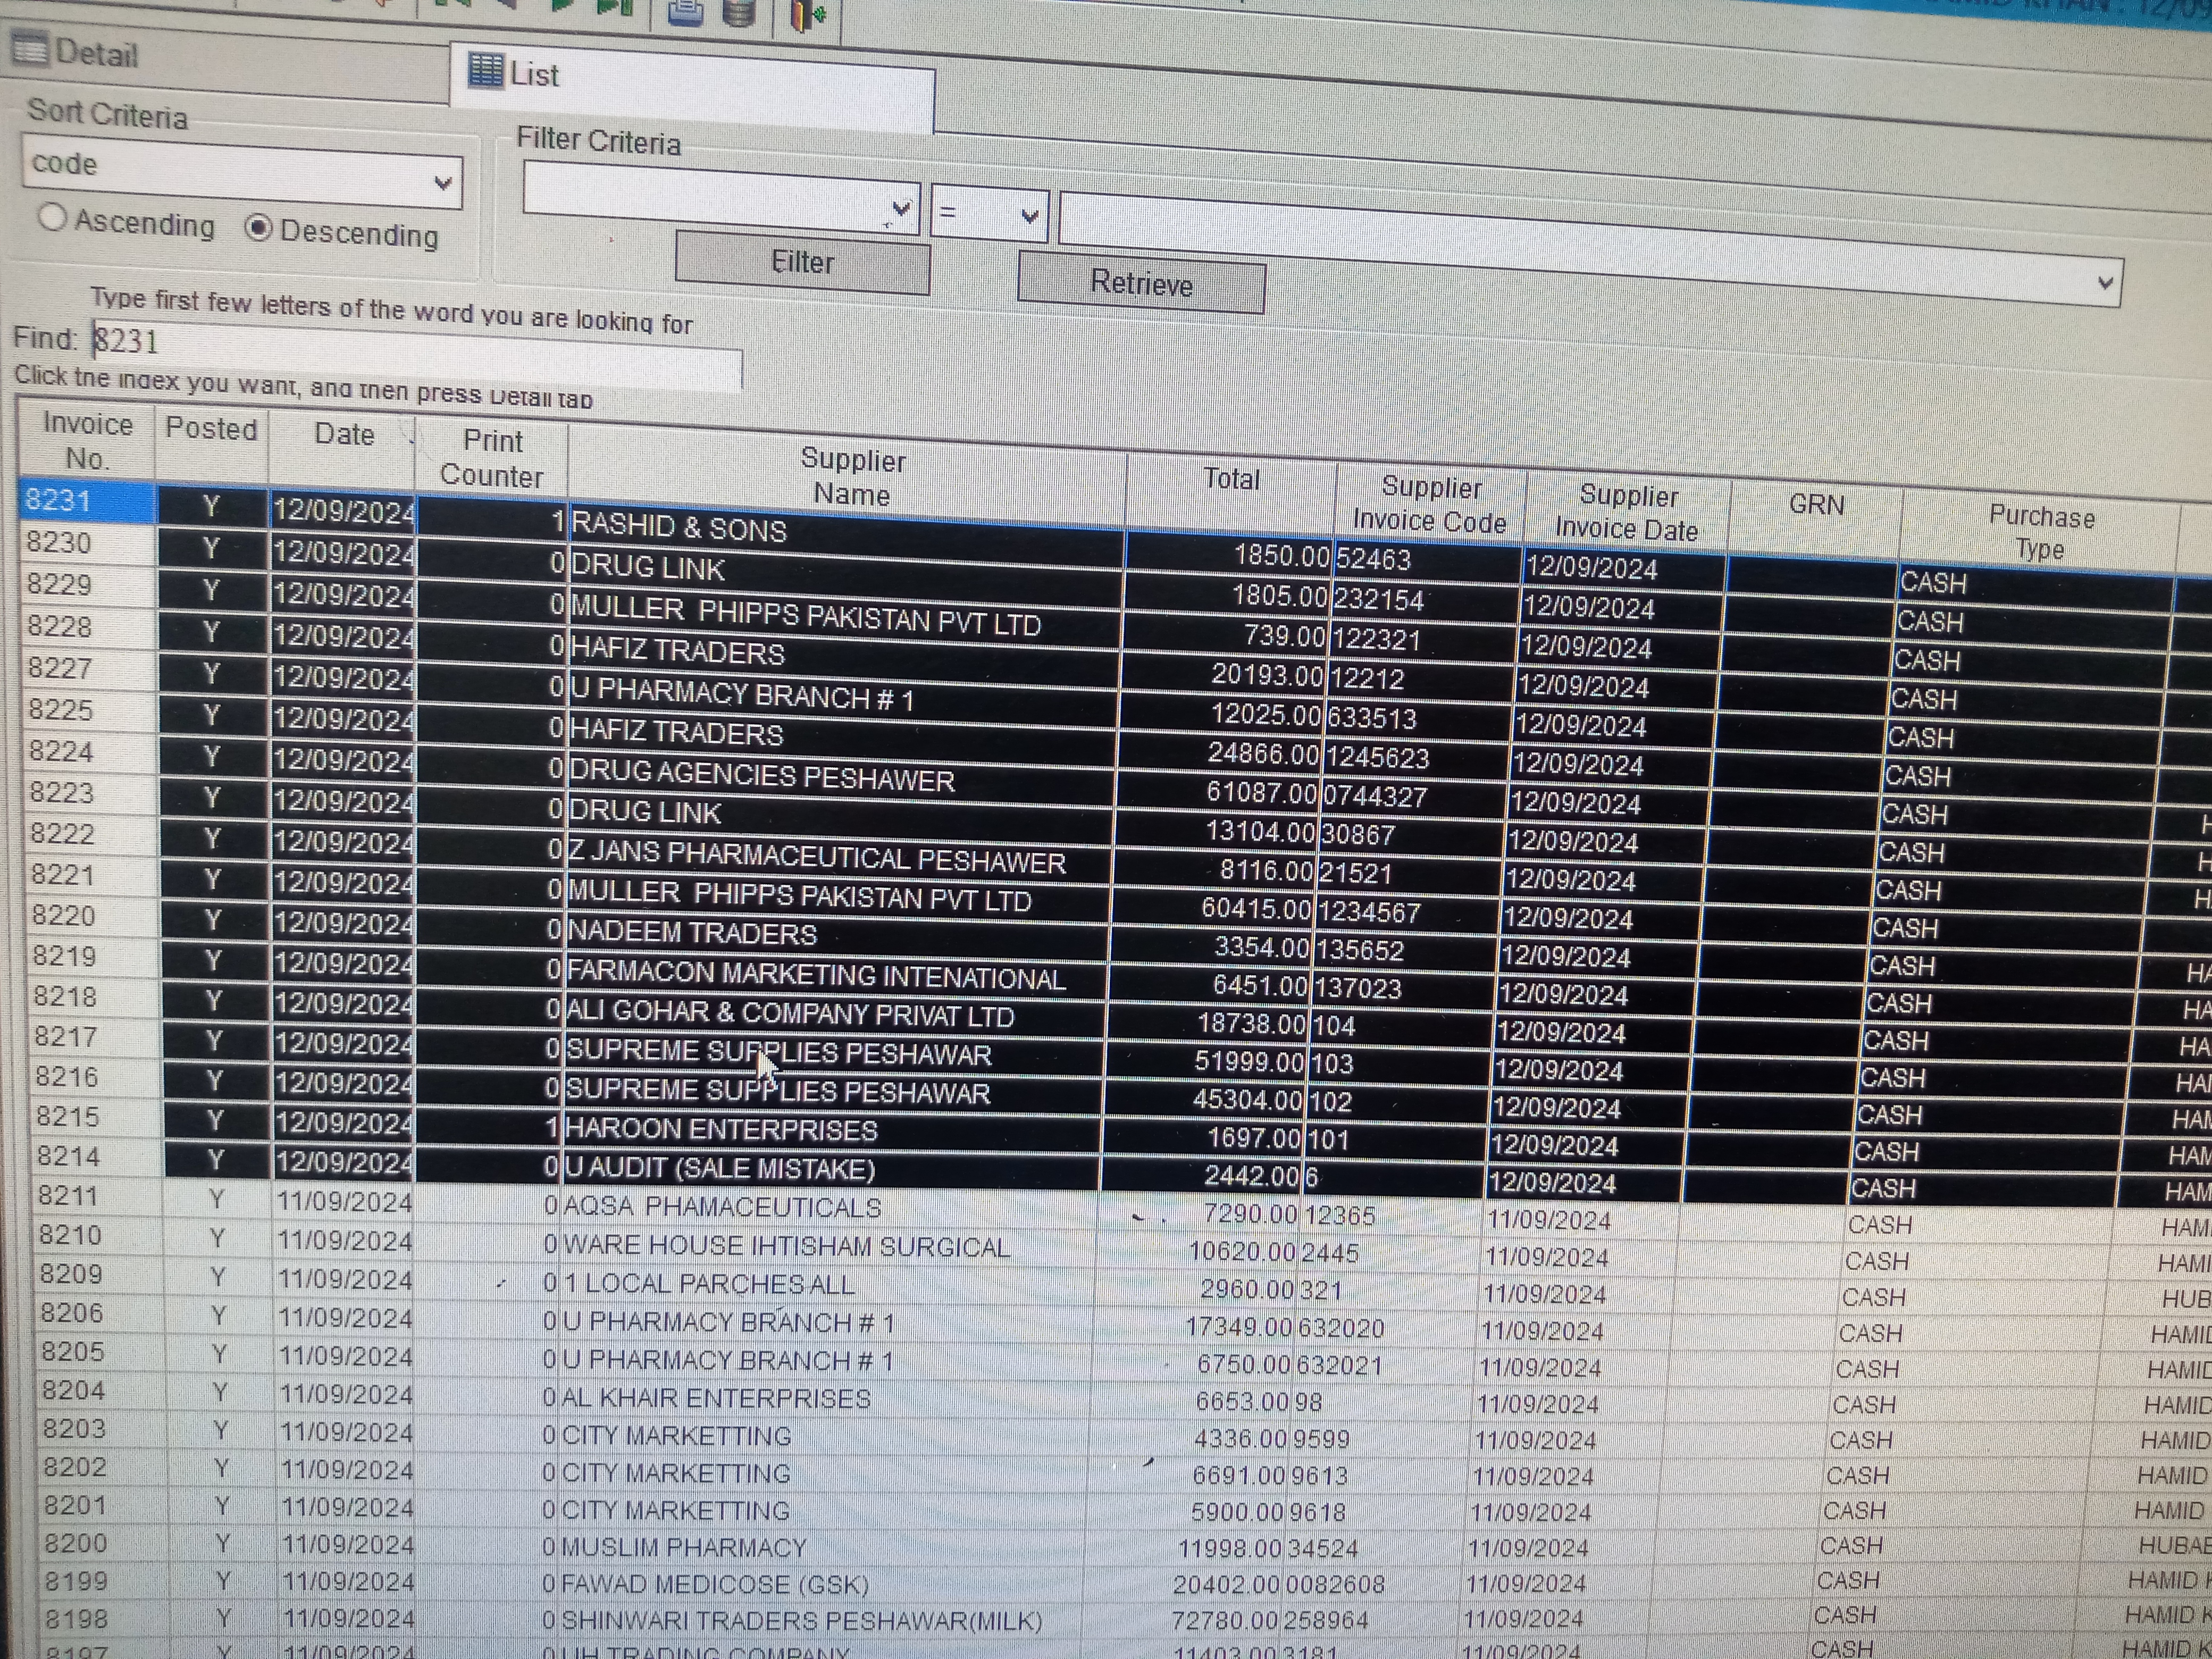The image size is (2212, 1659).
Task: Select invoice row 8211 AQSA PHAMACEUTICALS
Action: pyautogui.click(x=720, y=1208)
